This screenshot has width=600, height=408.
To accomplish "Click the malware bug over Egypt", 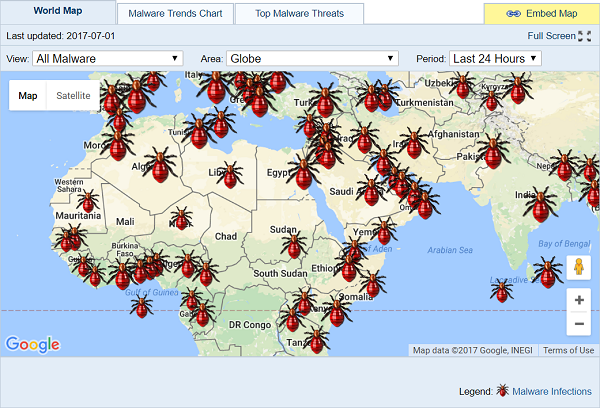I will coord(304,173).
